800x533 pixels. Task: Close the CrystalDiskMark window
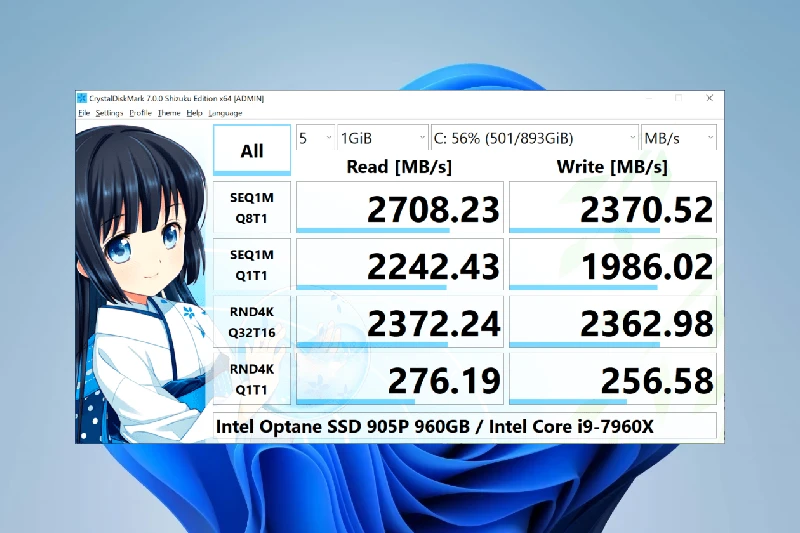709,98
